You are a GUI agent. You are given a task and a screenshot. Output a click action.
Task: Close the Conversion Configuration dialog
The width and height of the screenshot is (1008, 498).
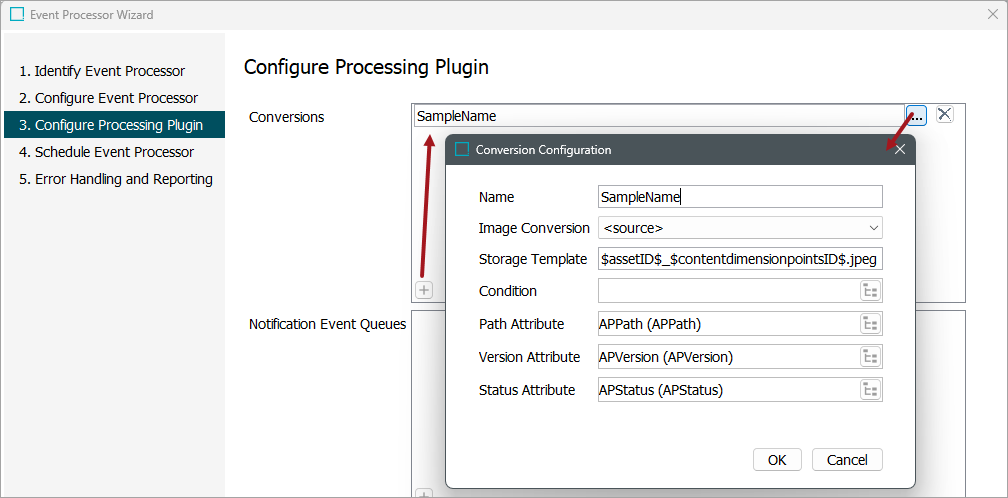(x=899, y=150)
